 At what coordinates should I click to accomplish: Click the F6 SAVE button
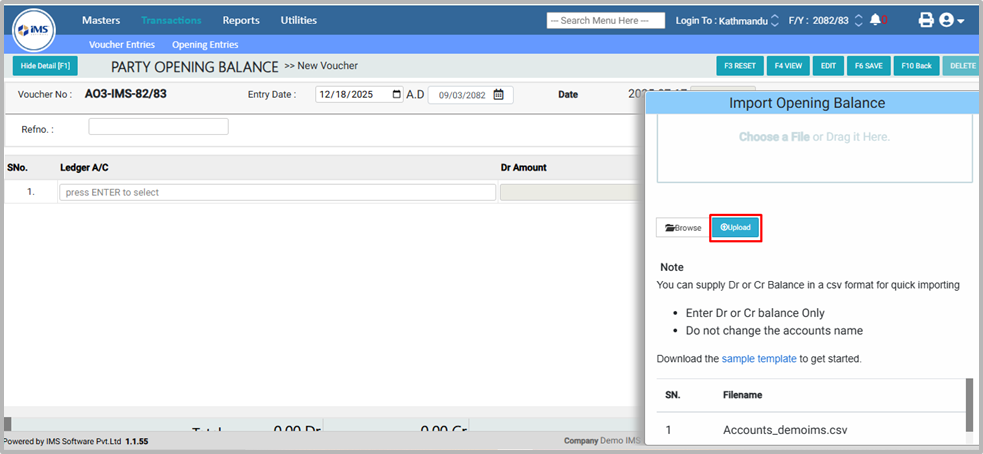point(866,66)
